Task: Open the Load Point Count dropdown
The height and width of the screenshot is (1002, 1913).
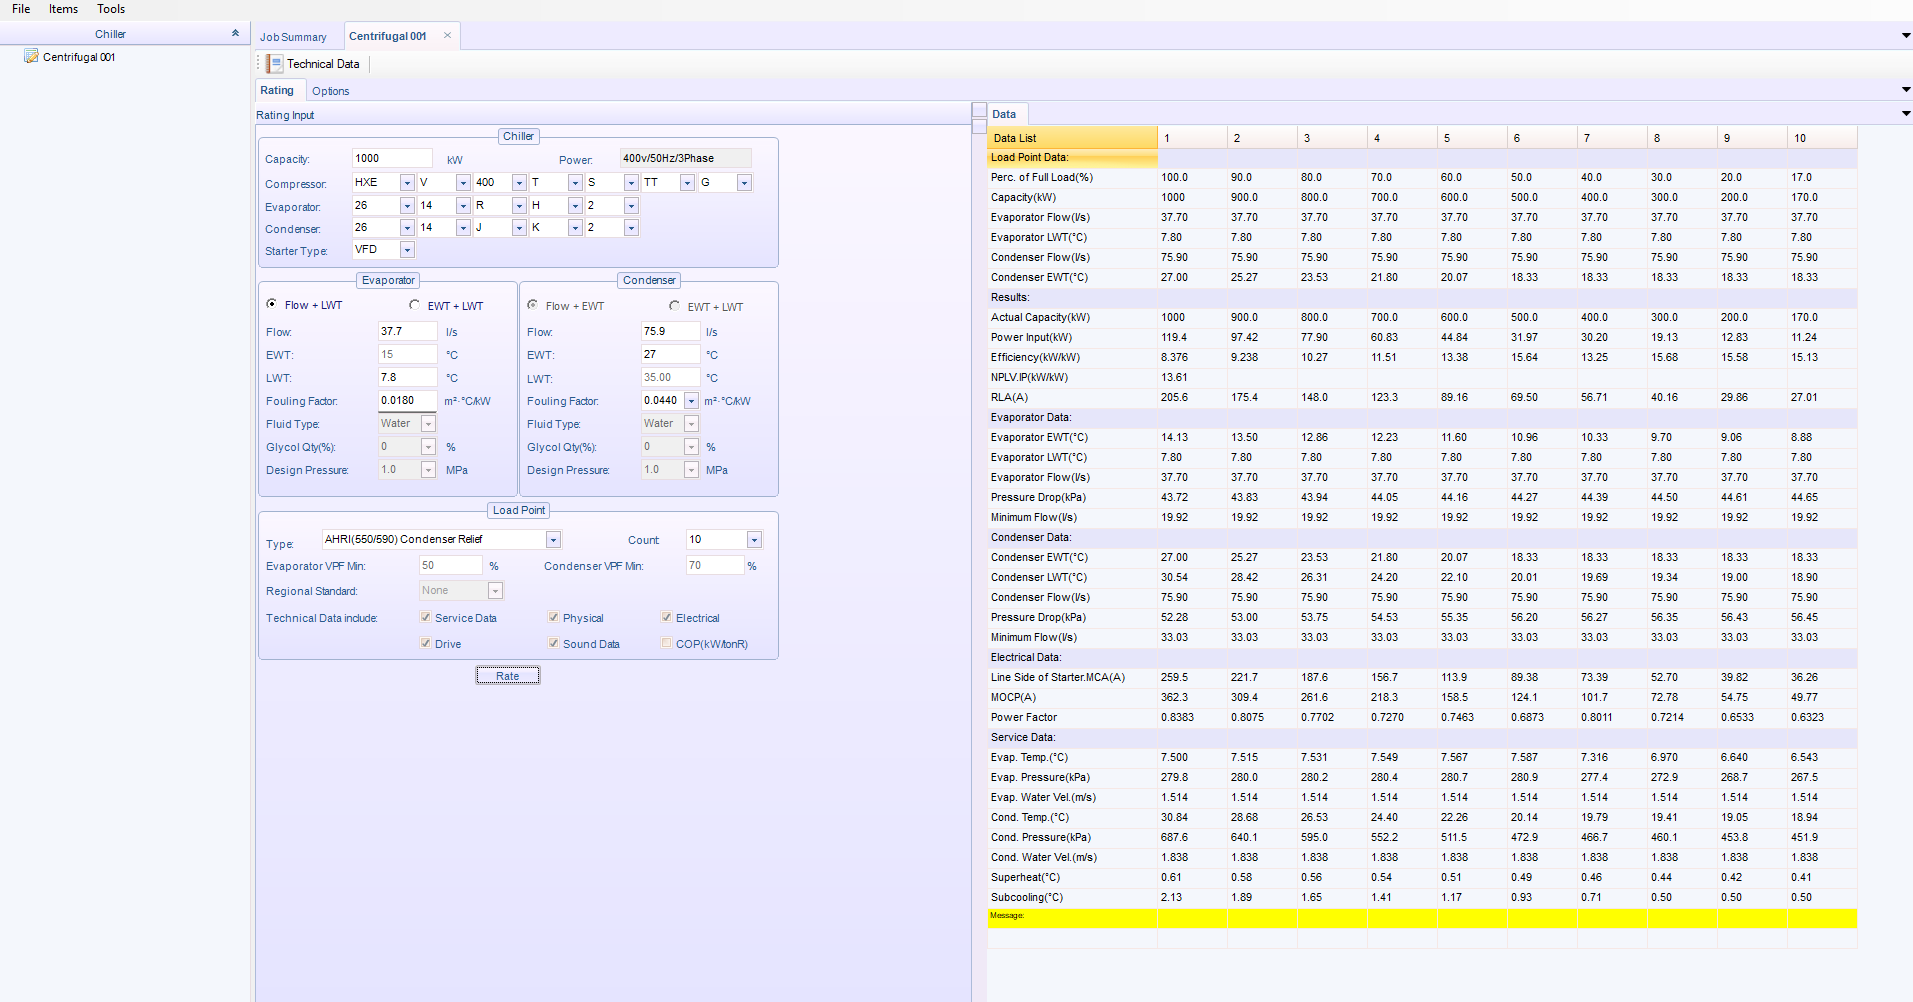Action: [754, 540]
